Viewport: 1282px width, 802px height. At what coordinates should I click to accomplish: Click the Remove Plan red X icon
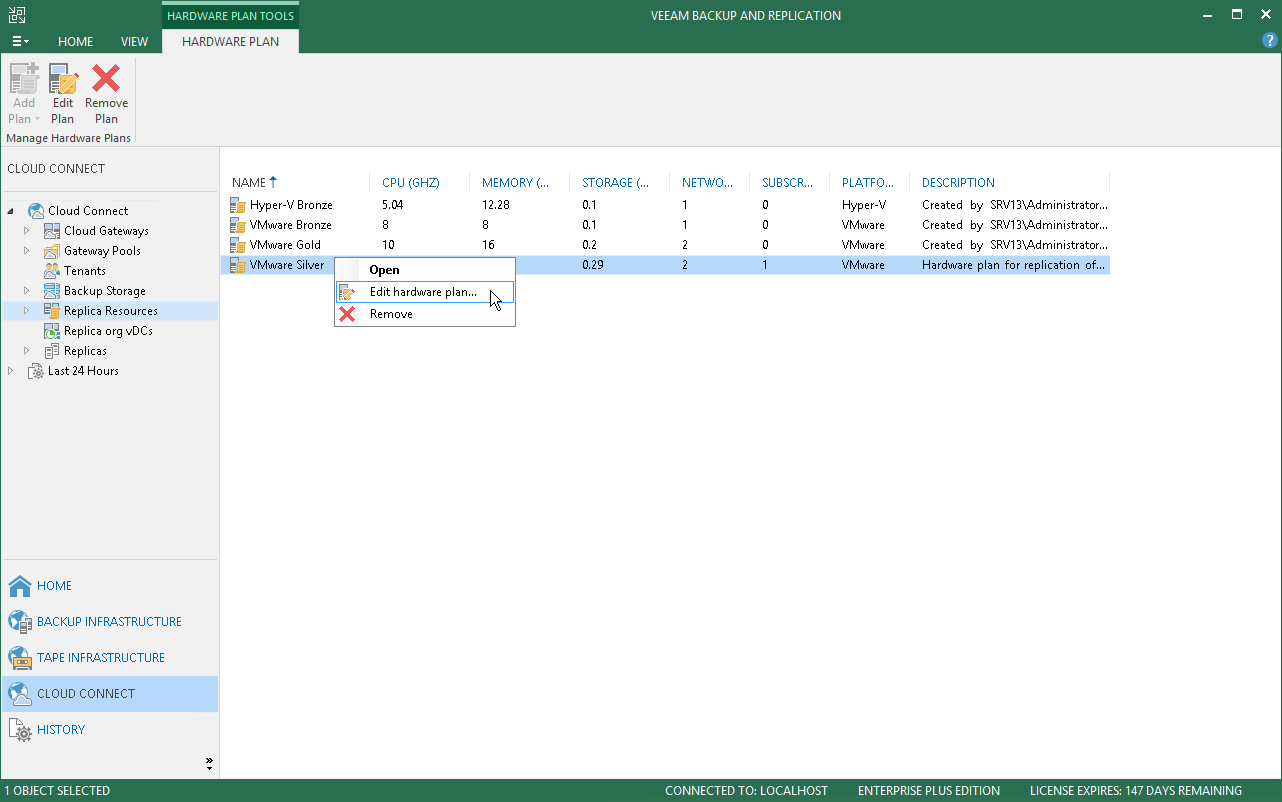click(106, 79)
